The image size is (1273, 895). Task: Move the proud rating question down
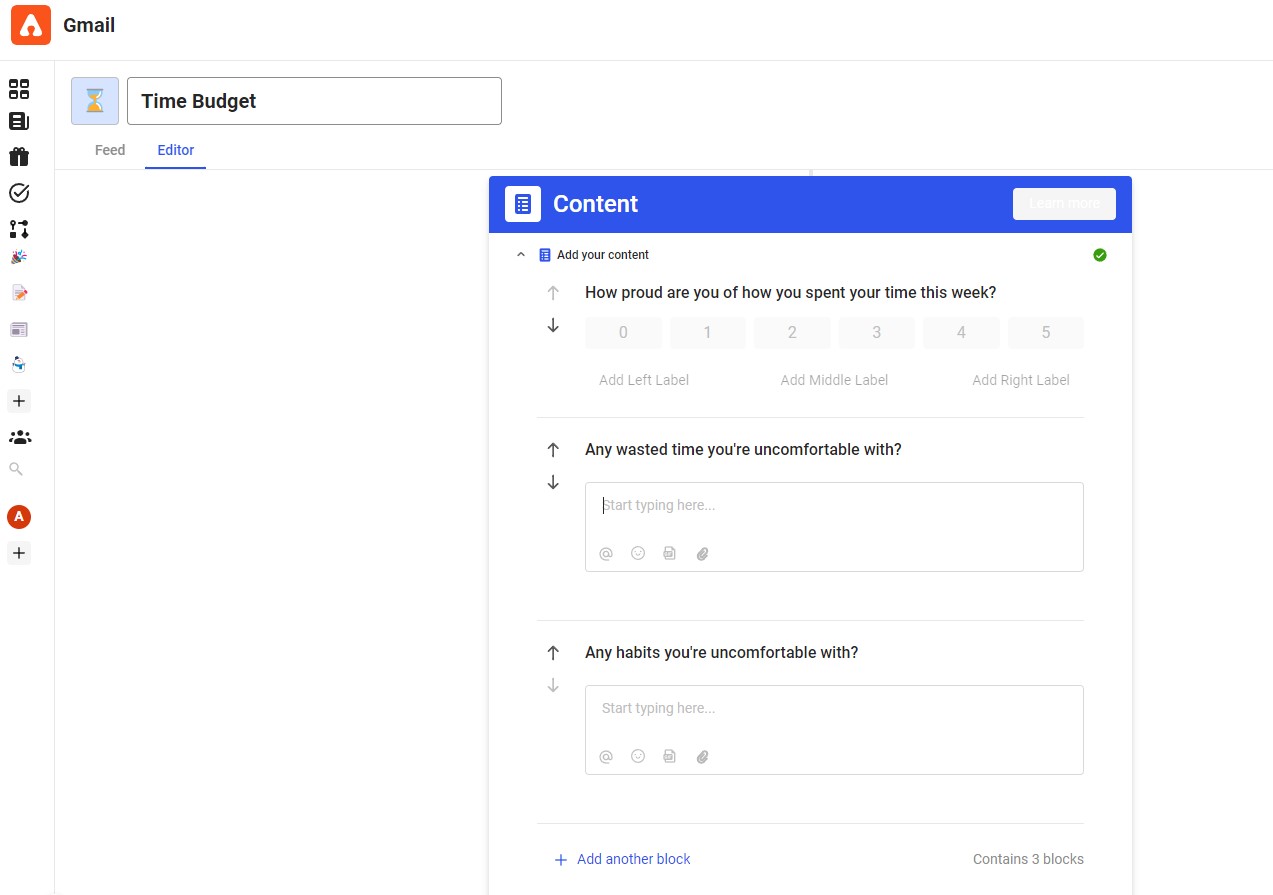[x=553, y=326]
